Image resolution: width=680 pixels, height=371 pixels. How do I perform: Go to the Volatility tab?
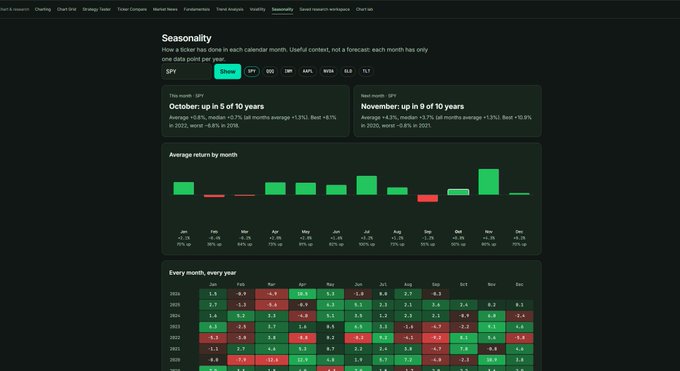coord(257,9)
